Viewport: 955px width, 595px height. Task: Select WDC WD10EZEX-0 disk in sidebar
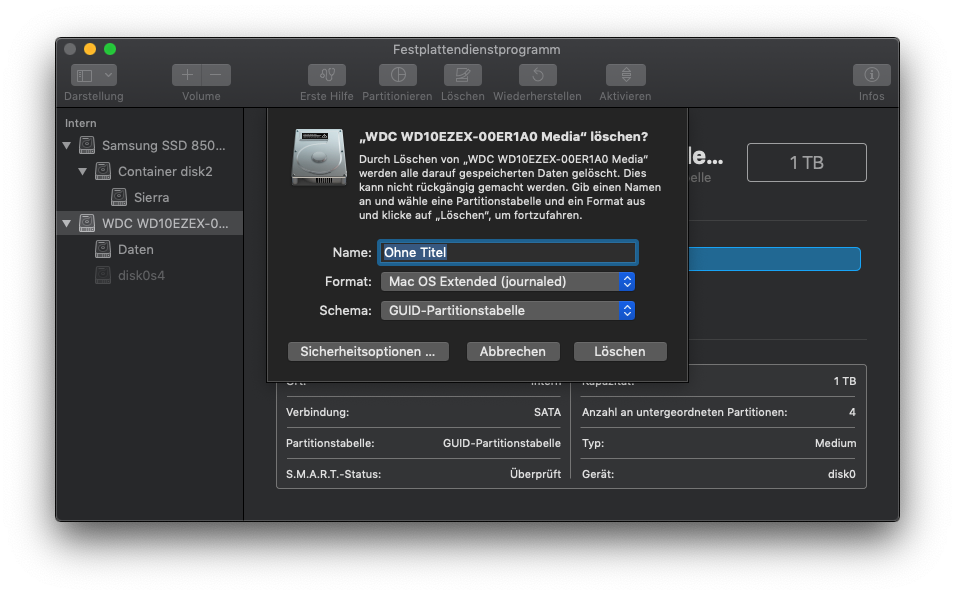[149, 224]
